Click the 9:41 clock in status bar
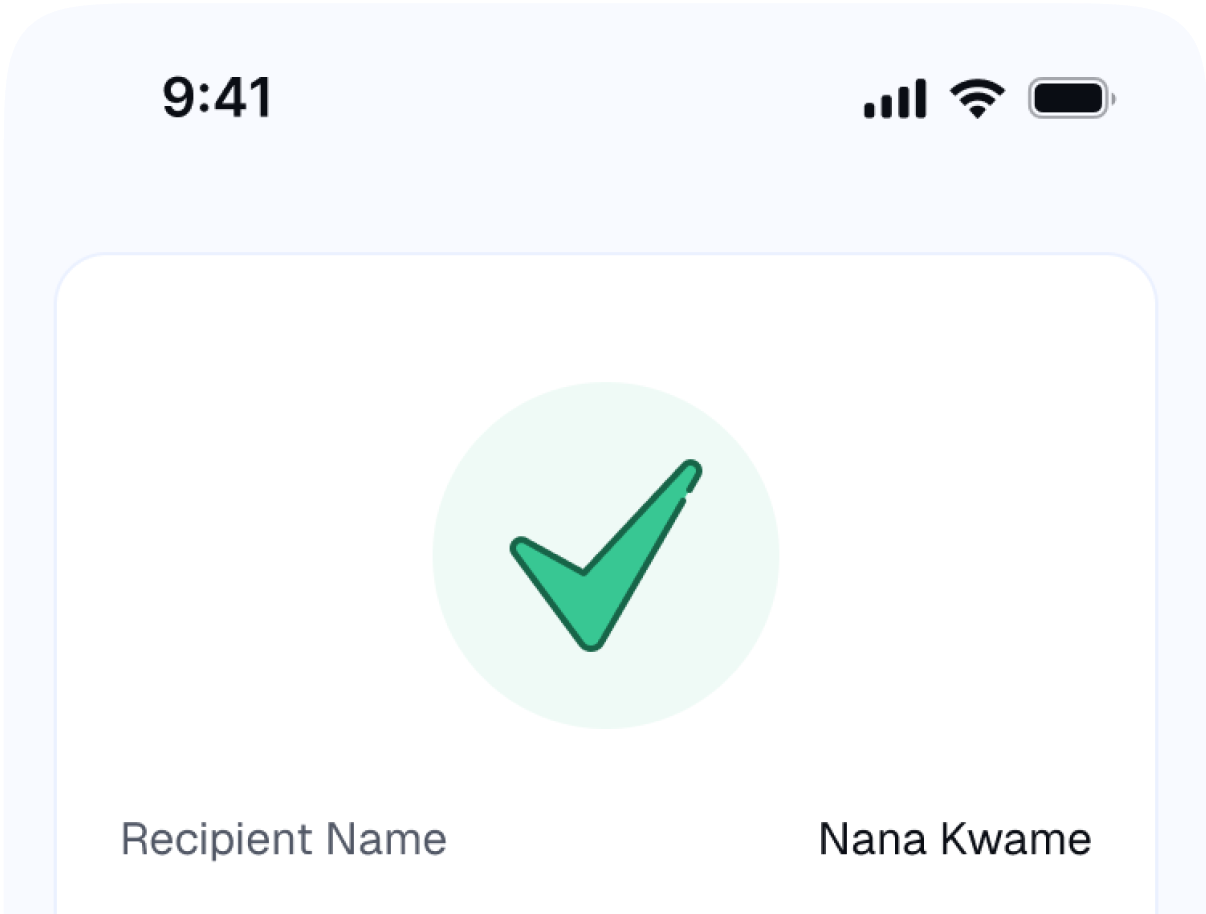Viewport: 1206px width, 914px height. [217, 99]
